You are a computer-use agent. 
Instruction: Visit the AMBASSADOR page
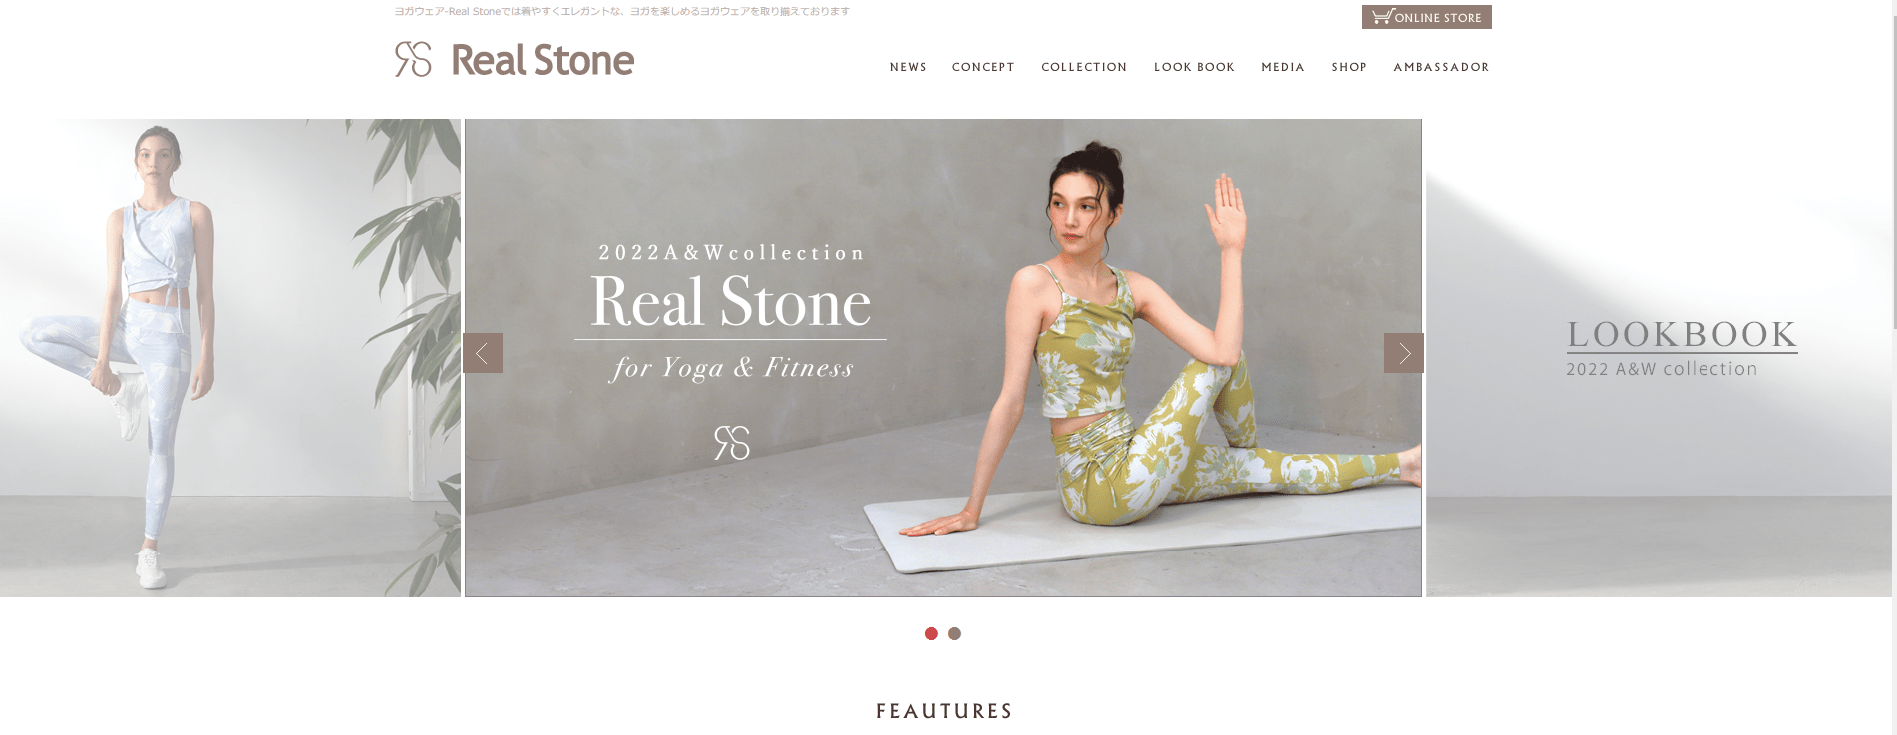1441,67
